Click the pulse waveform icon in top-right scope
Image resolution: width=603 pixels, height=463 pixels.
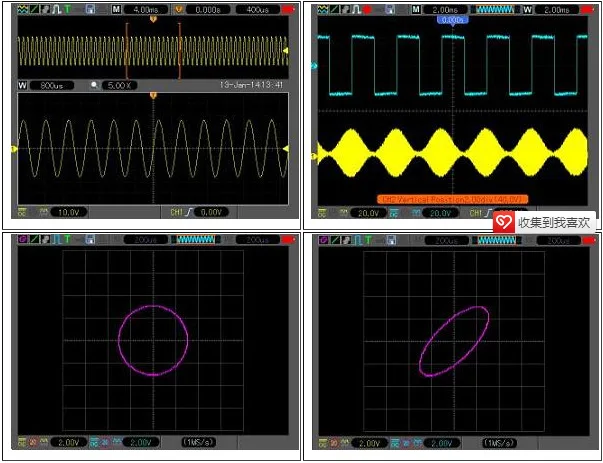pyautogui.click(x=357, y=9)
